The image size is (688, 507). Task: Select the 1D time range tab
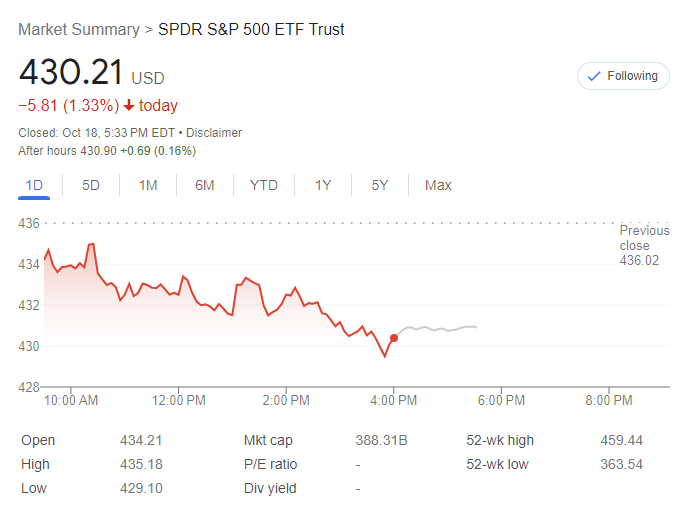(33, 185)
